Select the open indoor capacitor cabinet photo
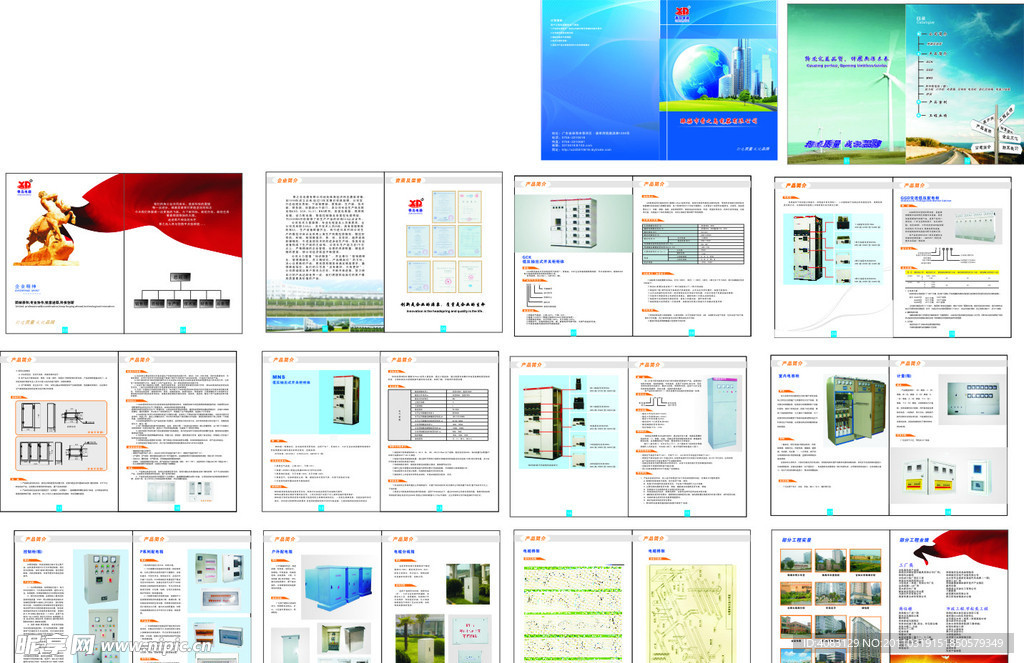Viewport: 1024px width, 663px height. click(855, 410)
